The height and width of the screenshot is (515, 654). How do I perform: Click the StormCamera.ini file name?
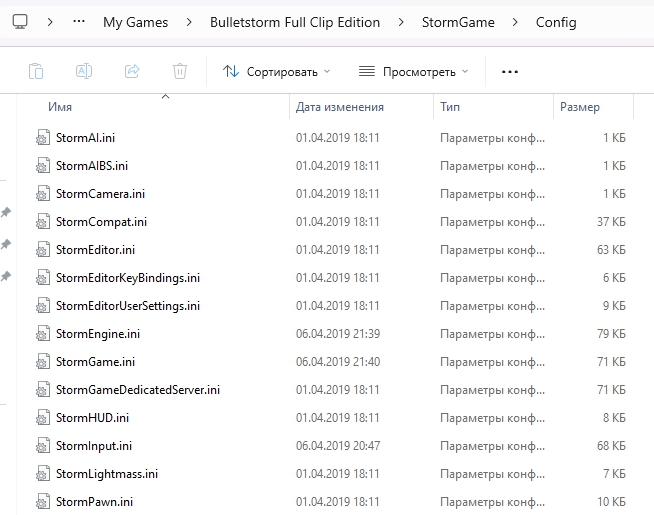[x=101, y=193]
